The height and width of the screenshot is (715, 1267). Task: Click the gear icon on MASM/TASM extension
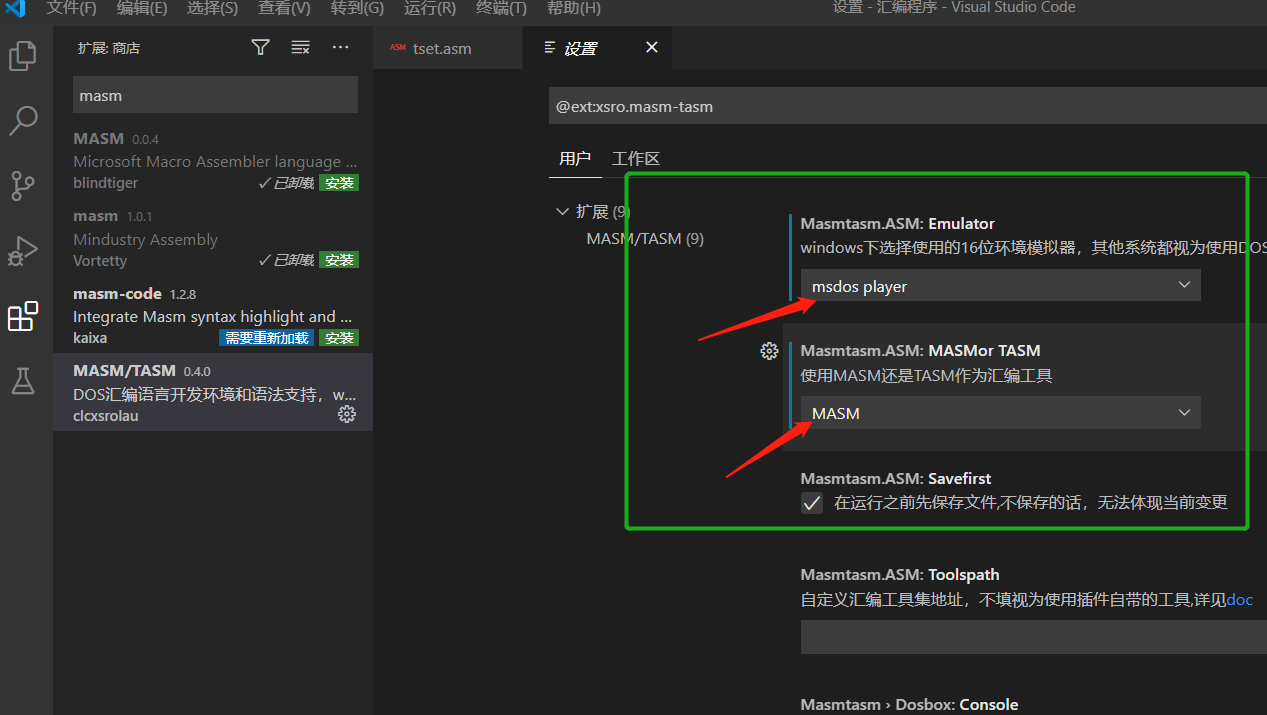click(x=347, y=414)
